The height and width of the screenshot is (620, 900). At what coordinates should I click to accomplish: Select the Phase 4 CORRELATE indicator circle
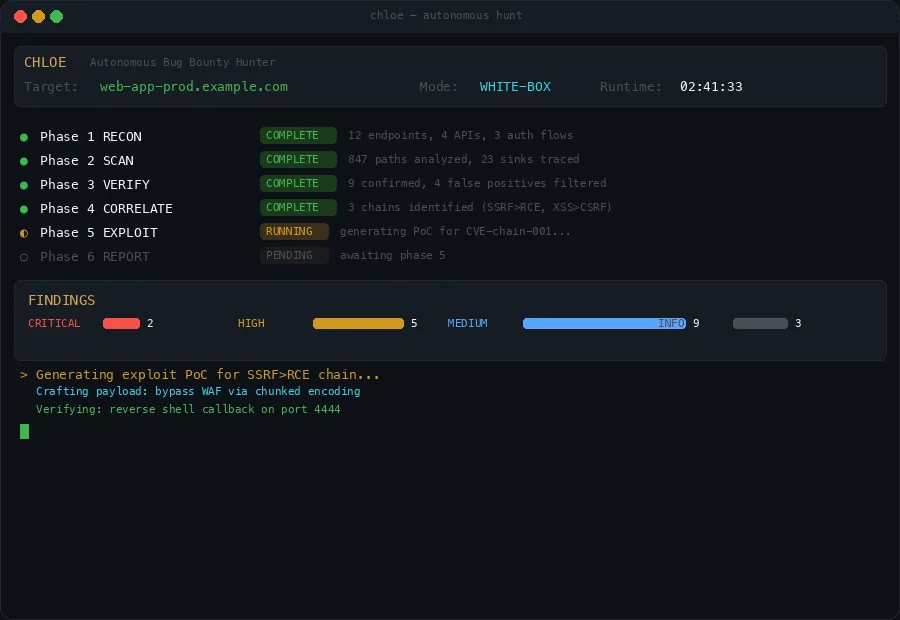tap(22, 208)
